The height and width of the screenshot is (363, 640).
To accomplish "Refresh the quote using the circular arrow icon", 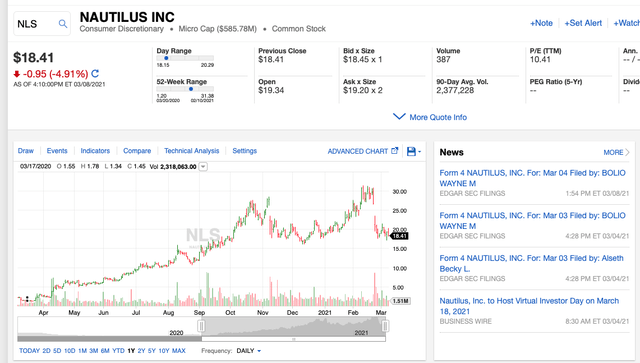I will 95,73.
